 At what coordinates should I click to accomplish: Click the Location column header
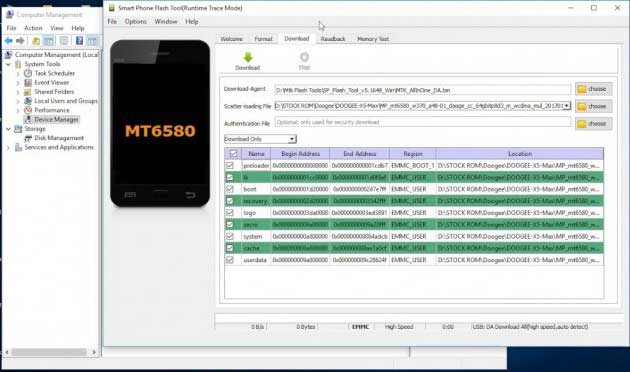(x=520, y=153)
